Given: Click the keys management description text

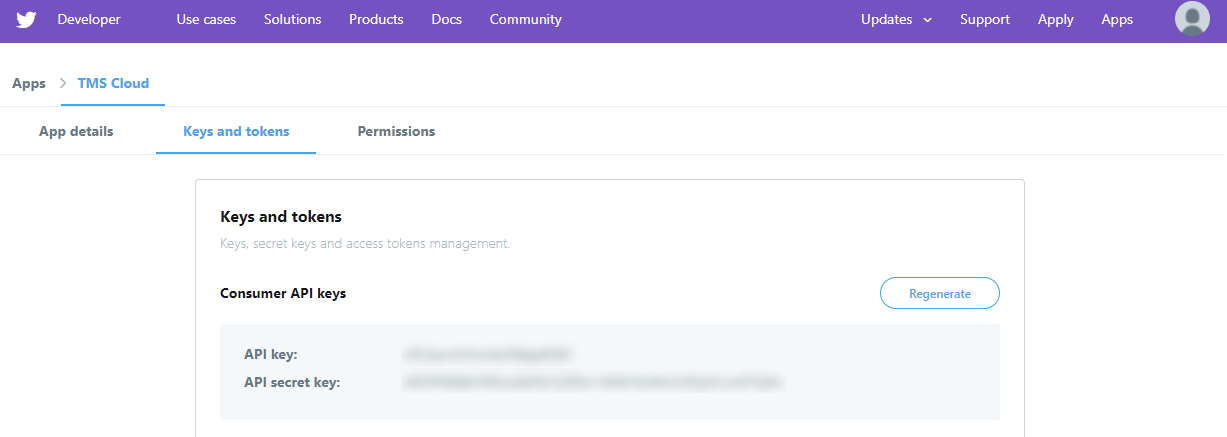Looking at the screenshot, I should point(365,244).
